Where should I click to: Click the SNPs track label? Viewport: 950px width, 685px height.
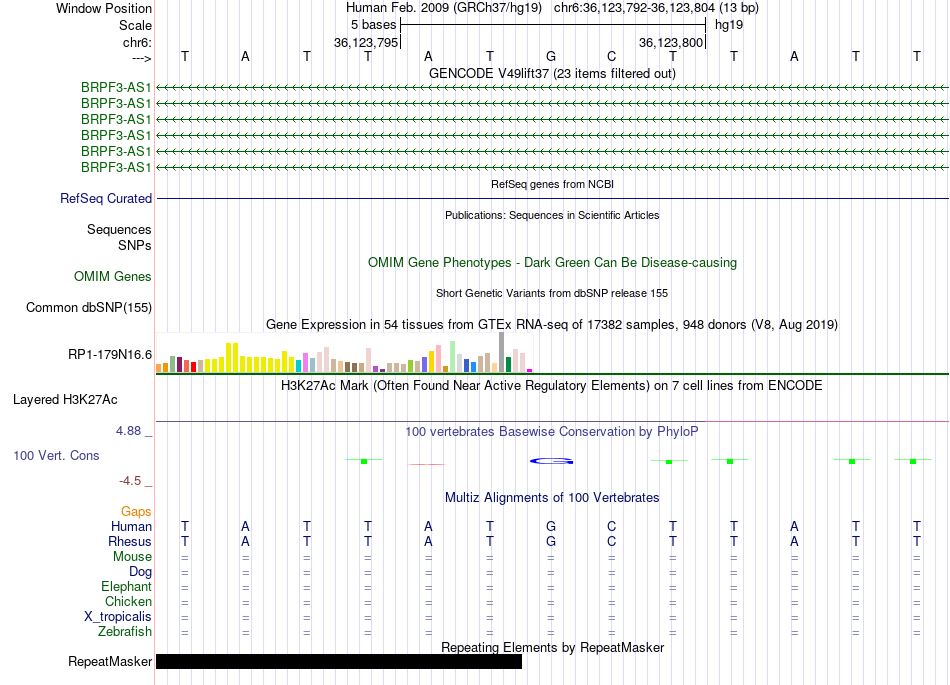tap(135, 245)
